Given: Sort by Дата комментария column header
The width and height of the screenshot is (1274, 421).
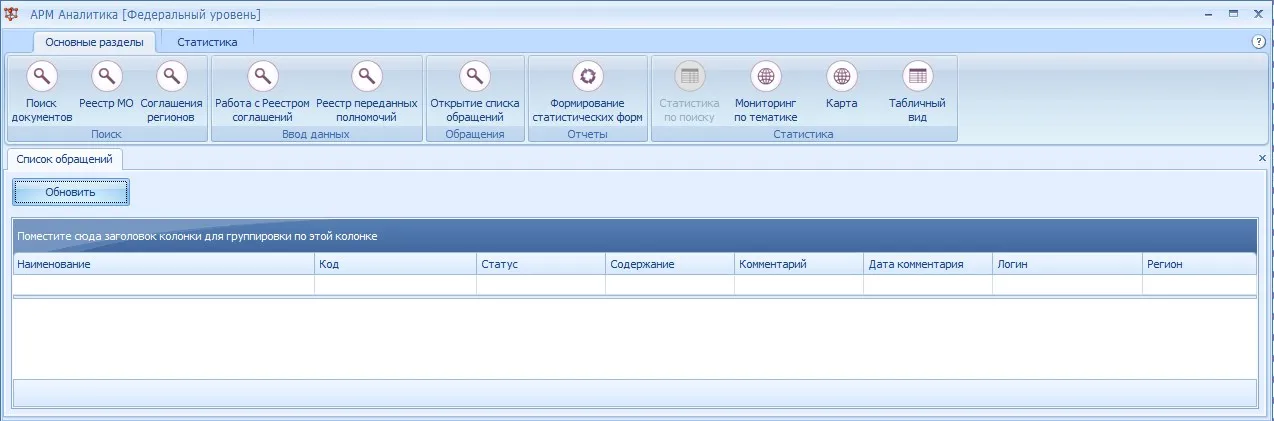Looking at the screenshot, I should [928, 264].
